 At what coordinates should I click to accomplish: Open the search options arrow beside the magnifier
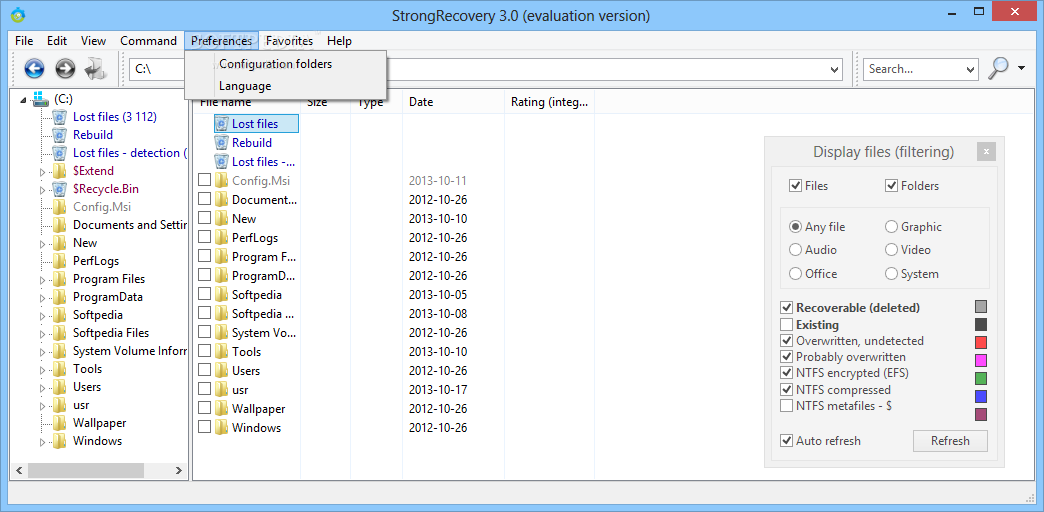point(1021,68)
